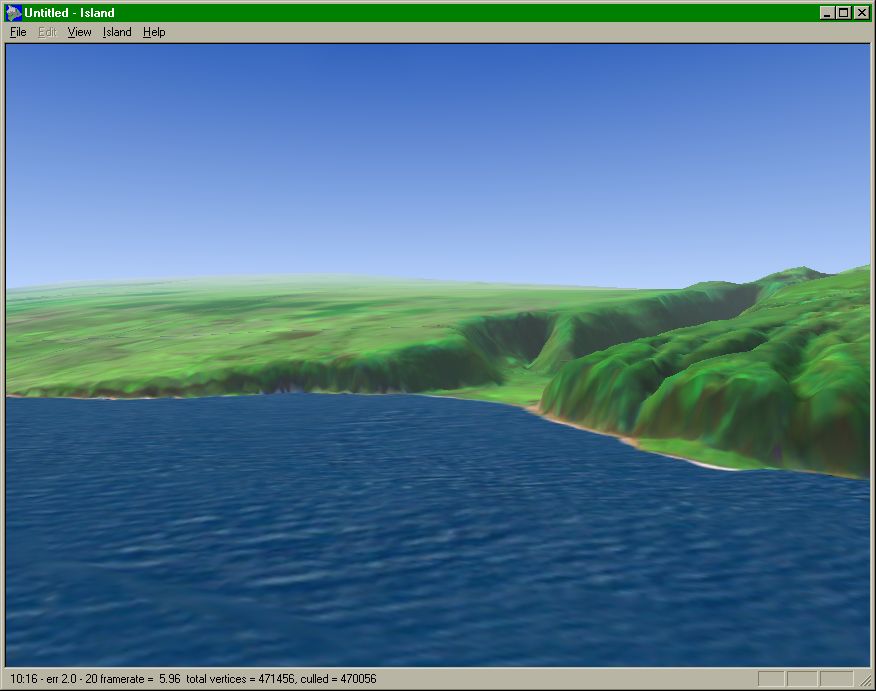The image size is (876, 691).
Task: Click the Island app icon in title bar
Action: pyautogui.click(x=13, y=12)
